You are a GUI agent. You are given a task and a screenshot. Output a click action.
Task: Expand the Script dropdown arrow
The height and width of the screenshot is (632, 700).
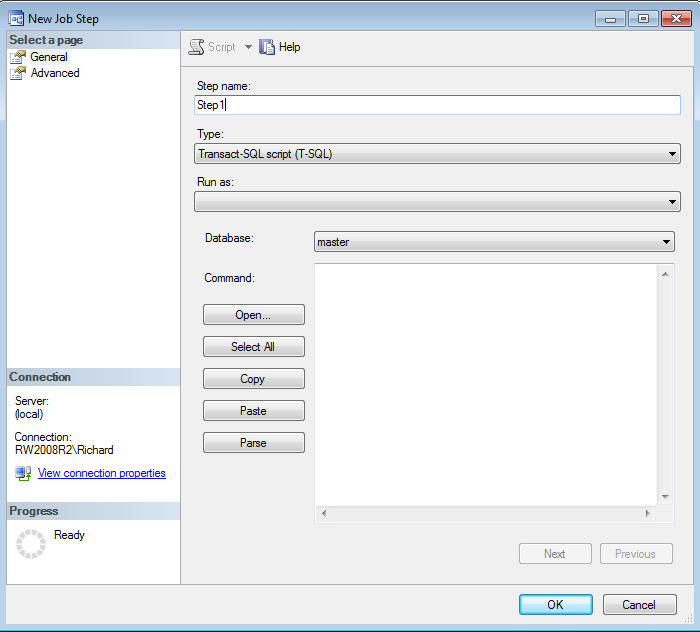click(x=248, y=47)
